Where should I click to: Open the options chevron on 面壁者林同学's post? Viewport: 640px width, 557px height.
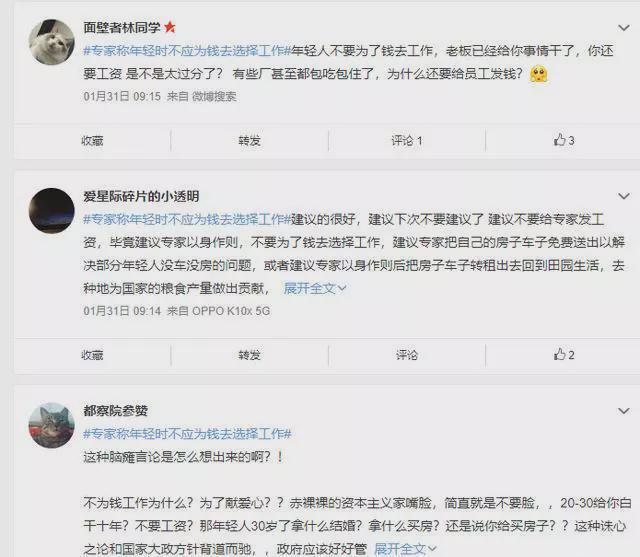(623, 28)
